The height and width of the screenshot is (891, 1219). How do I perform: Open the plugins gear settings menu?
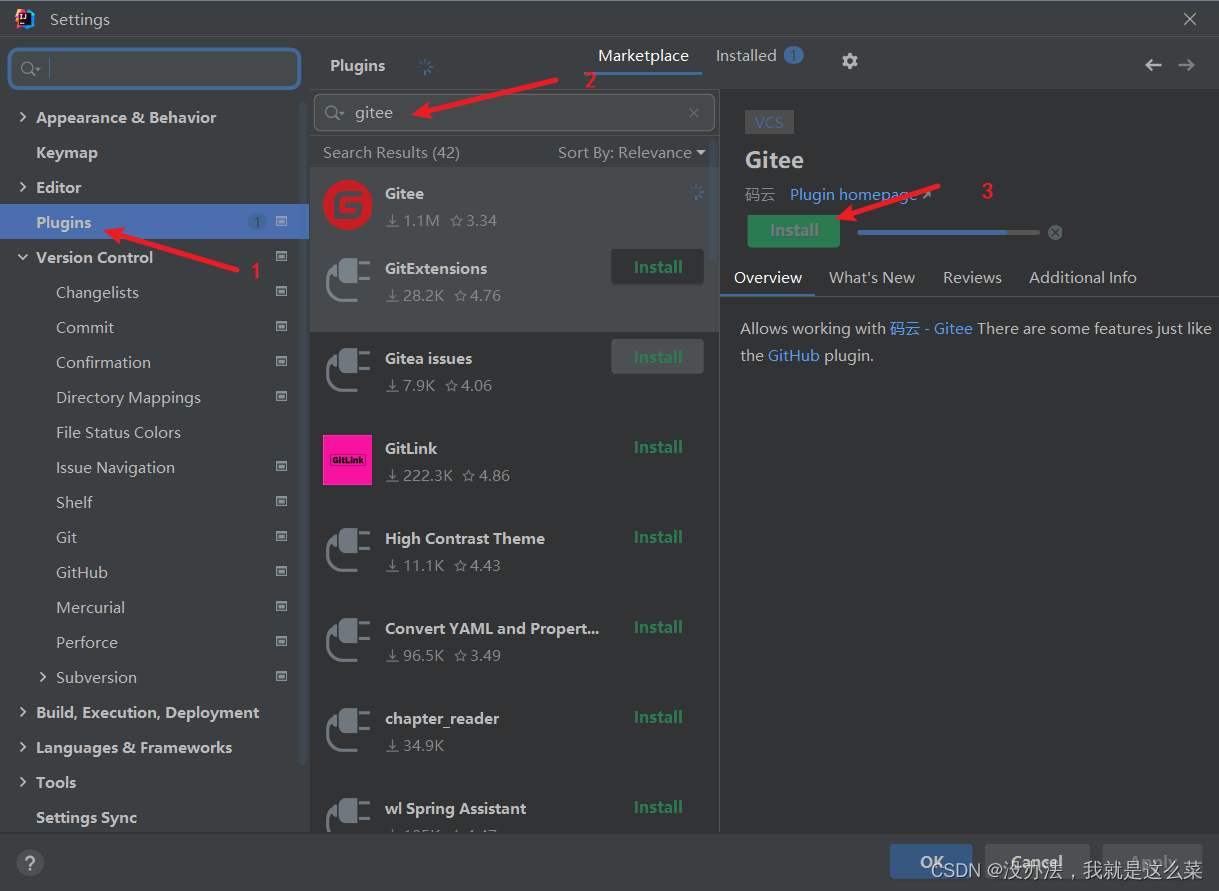tap(849, 61)
